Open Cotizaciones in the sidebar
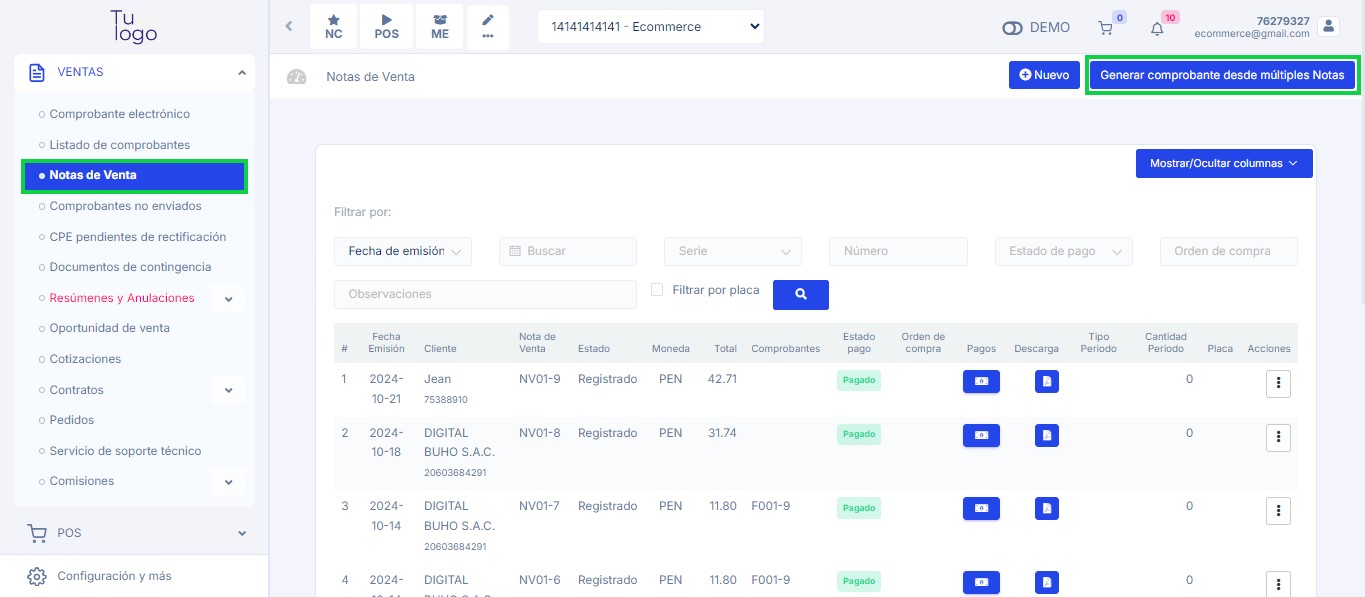The width and height of the screenshot is (1365, 597). (x=85, y=359)
